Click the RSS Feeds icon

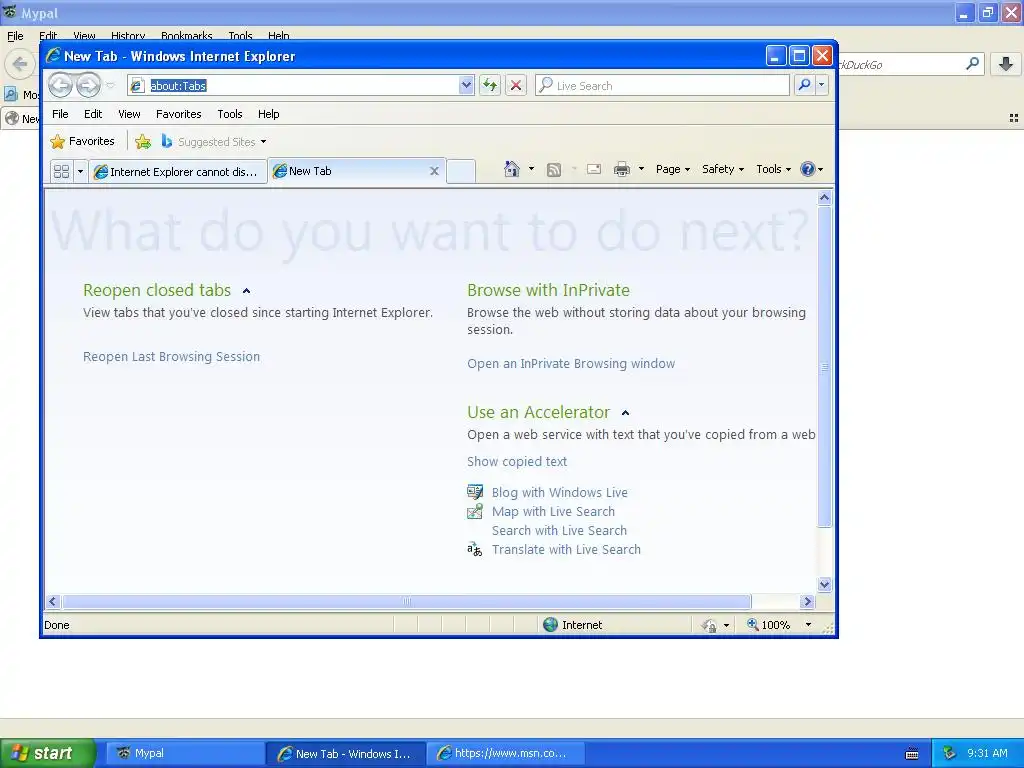[x=554, y=170]
